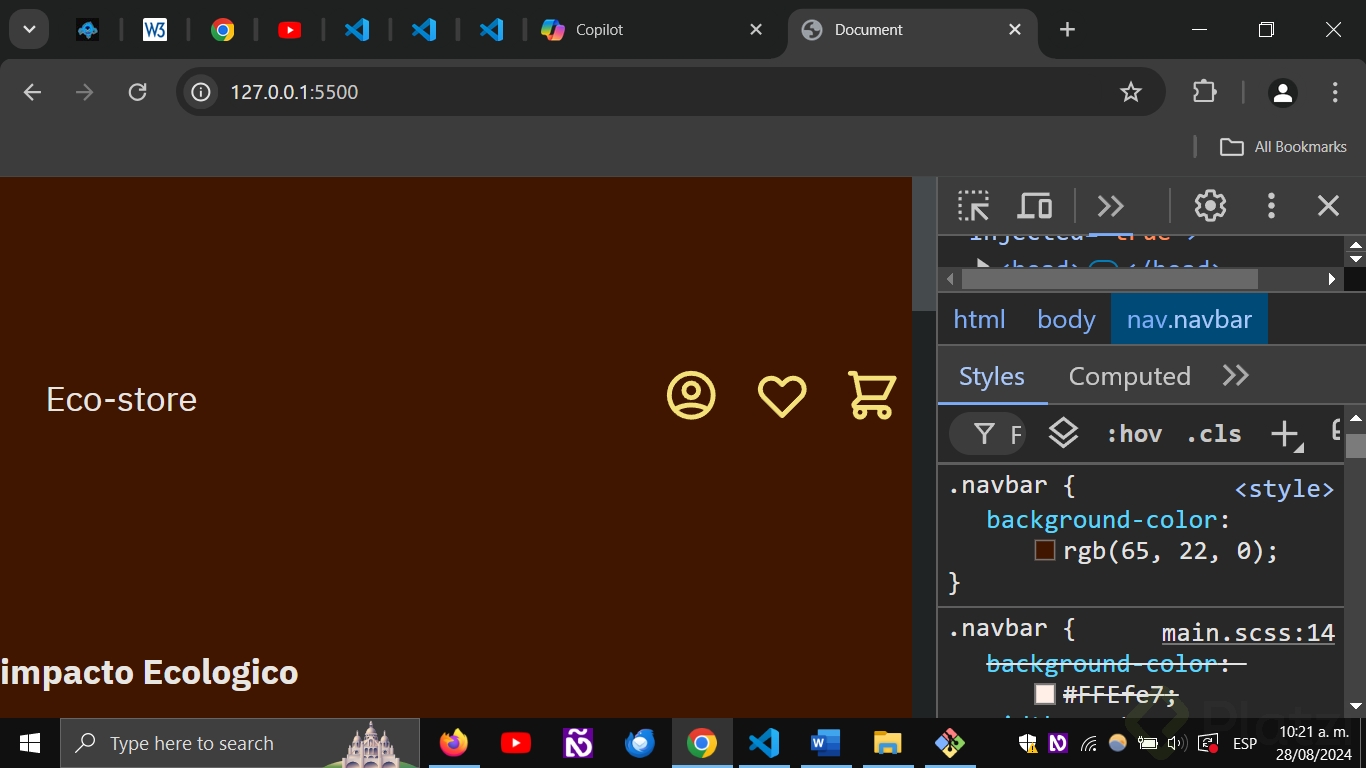Click the heart favorites icon
1366x768 pixels.
[782, 396]
